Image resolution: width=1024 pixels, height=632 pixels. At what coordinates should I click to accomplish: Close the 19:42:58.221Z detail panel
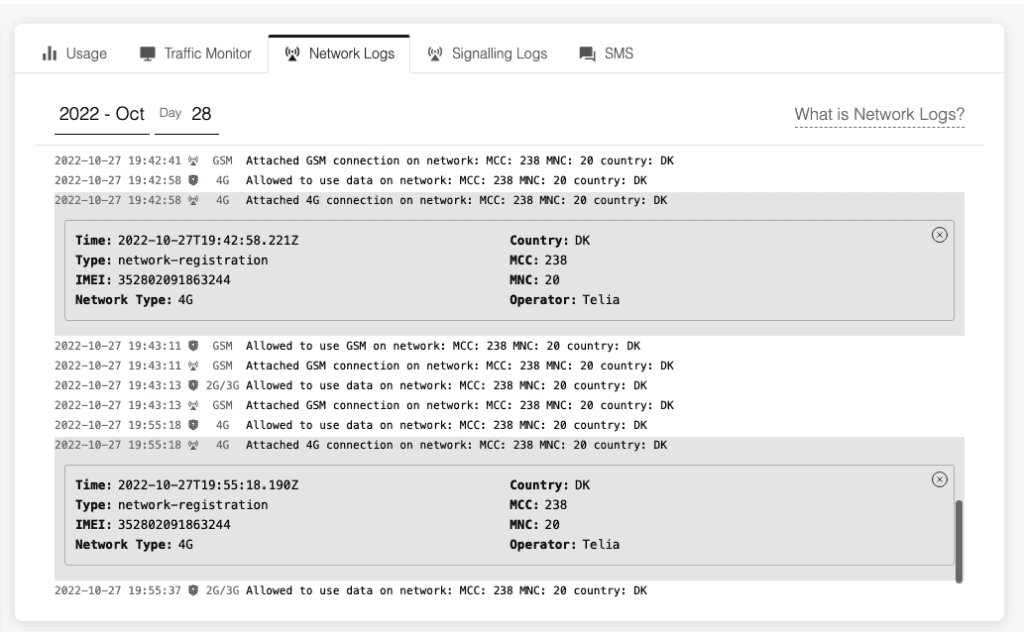[x=939, y=235]
